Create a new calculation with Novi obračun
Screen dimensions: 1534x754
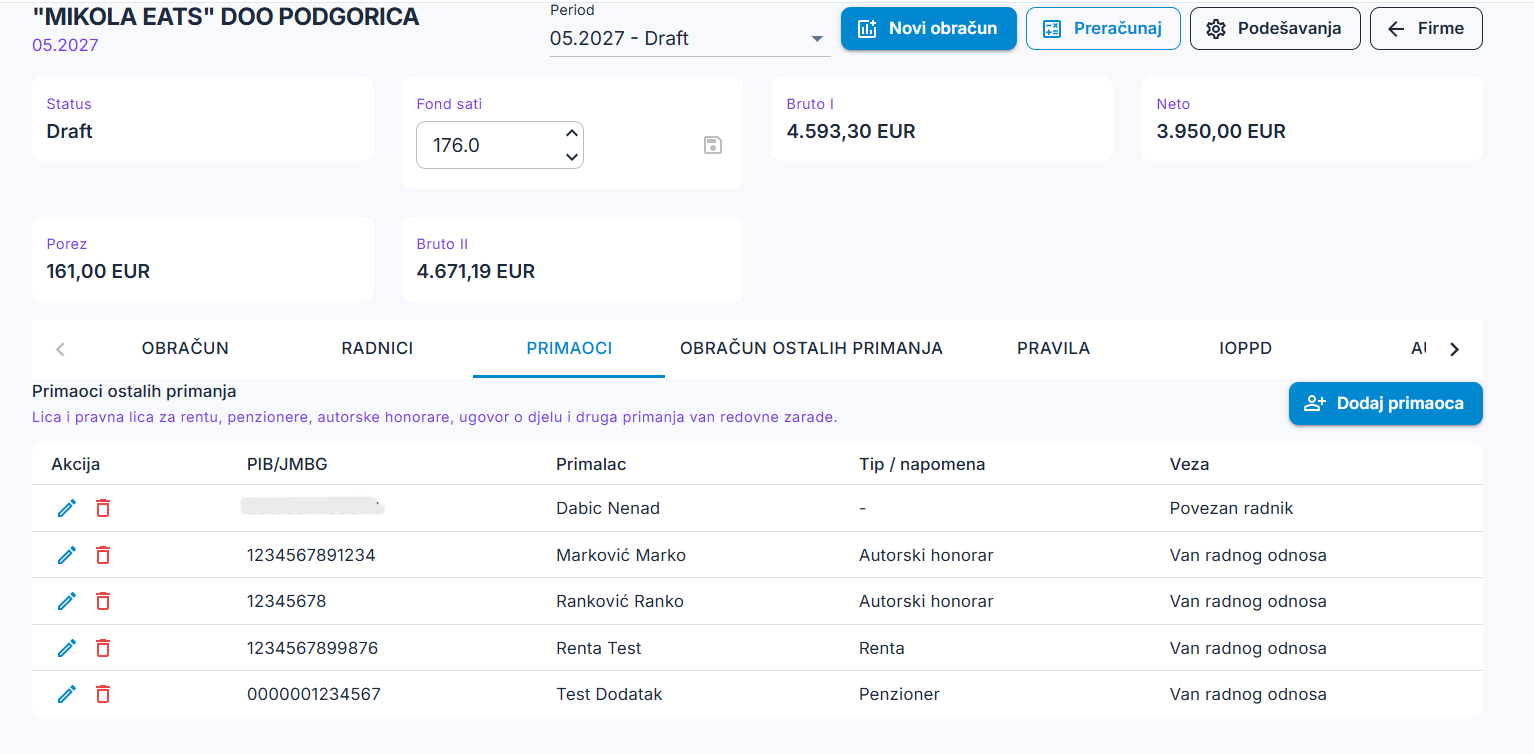tap(928, 28)
